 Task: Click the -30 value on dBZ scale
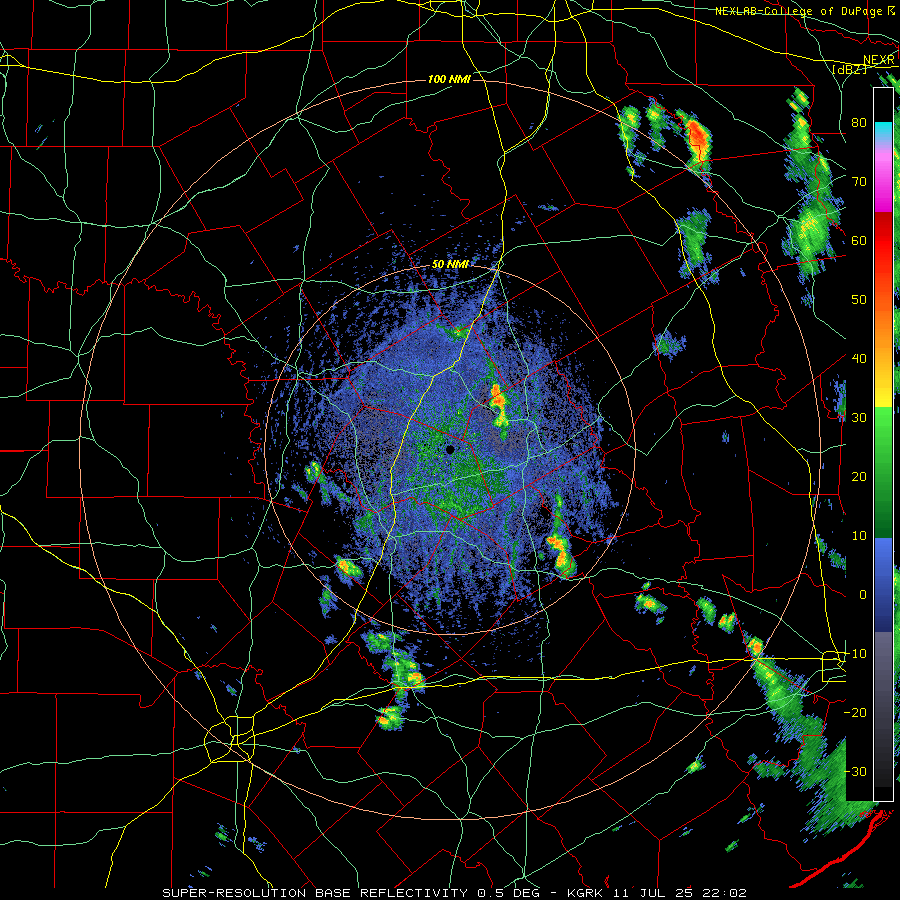point(855,771)
